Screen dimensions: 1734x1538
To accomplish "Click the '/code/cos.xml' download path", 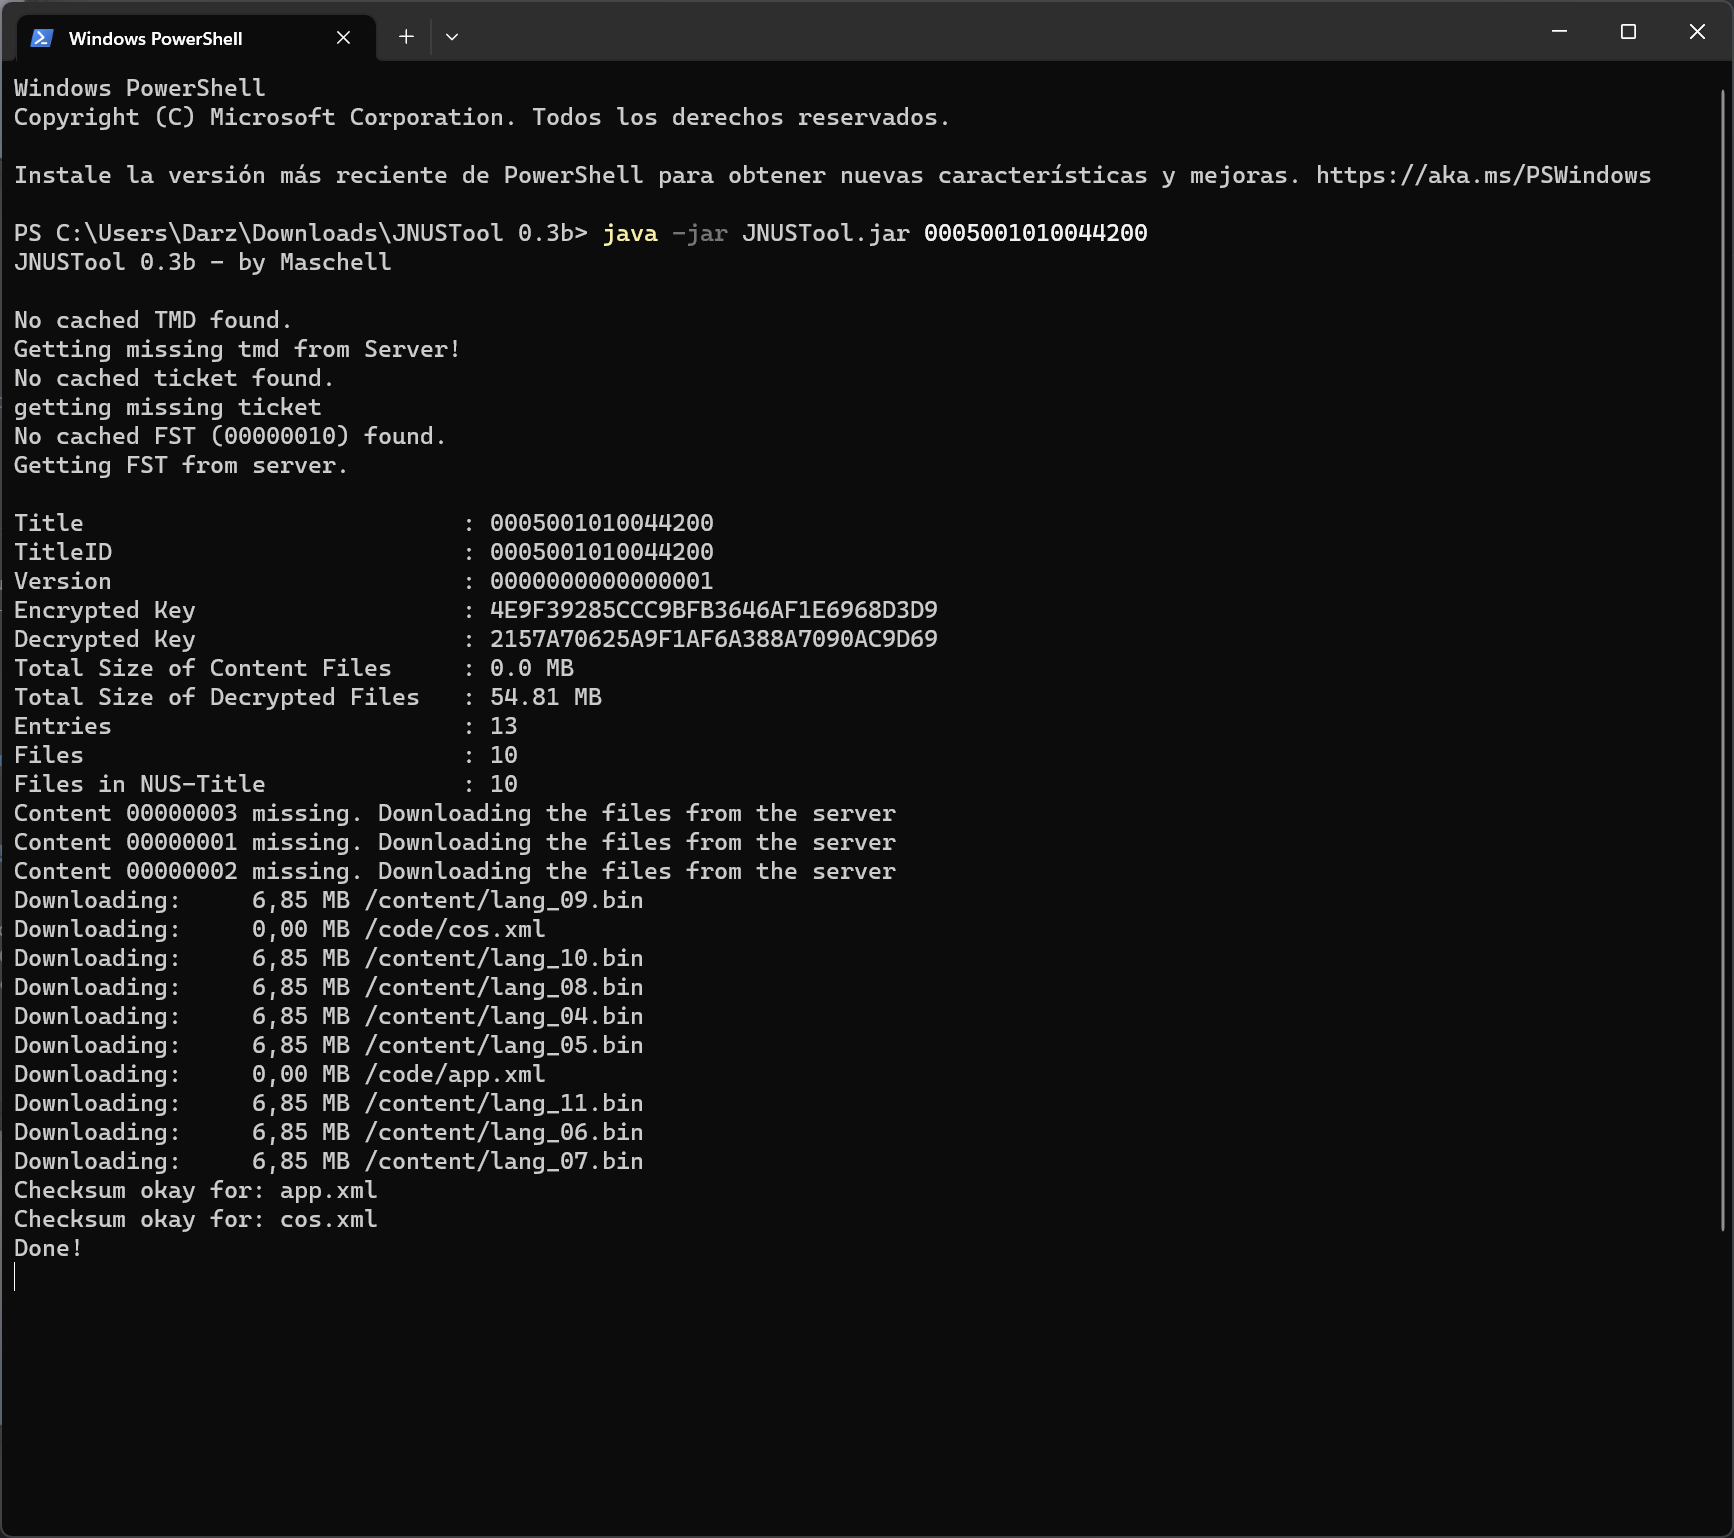I will click(x=455, y=929).
